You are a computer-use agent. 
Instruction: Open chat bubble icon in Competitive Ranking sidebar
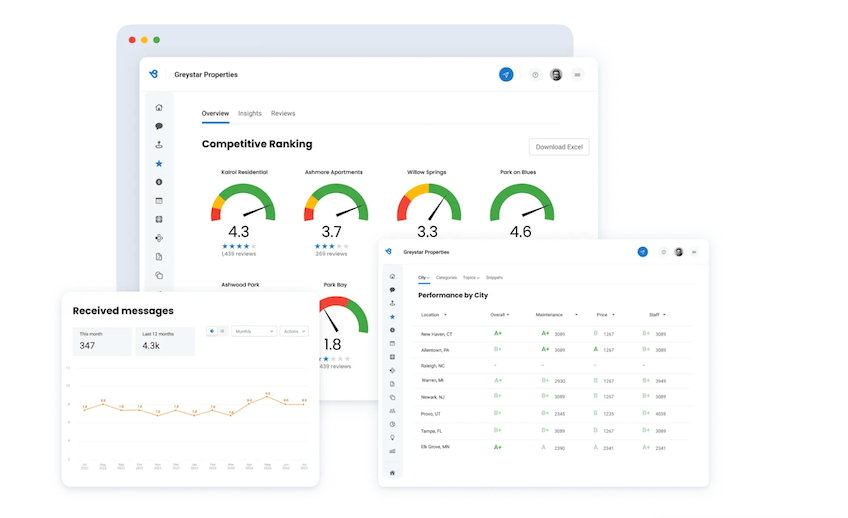(x=159, y=126)
